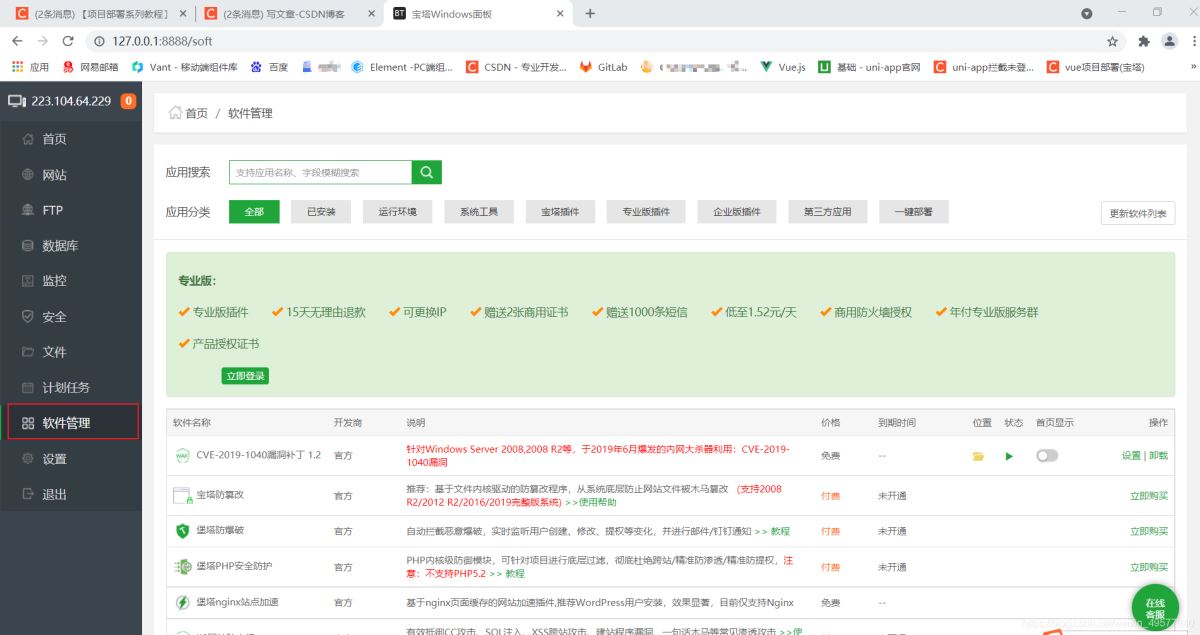This screenshot has height=635, width=1200.
Task: Click 立即购买 for 宝塔防篡改
Action: click(1148, 496)
